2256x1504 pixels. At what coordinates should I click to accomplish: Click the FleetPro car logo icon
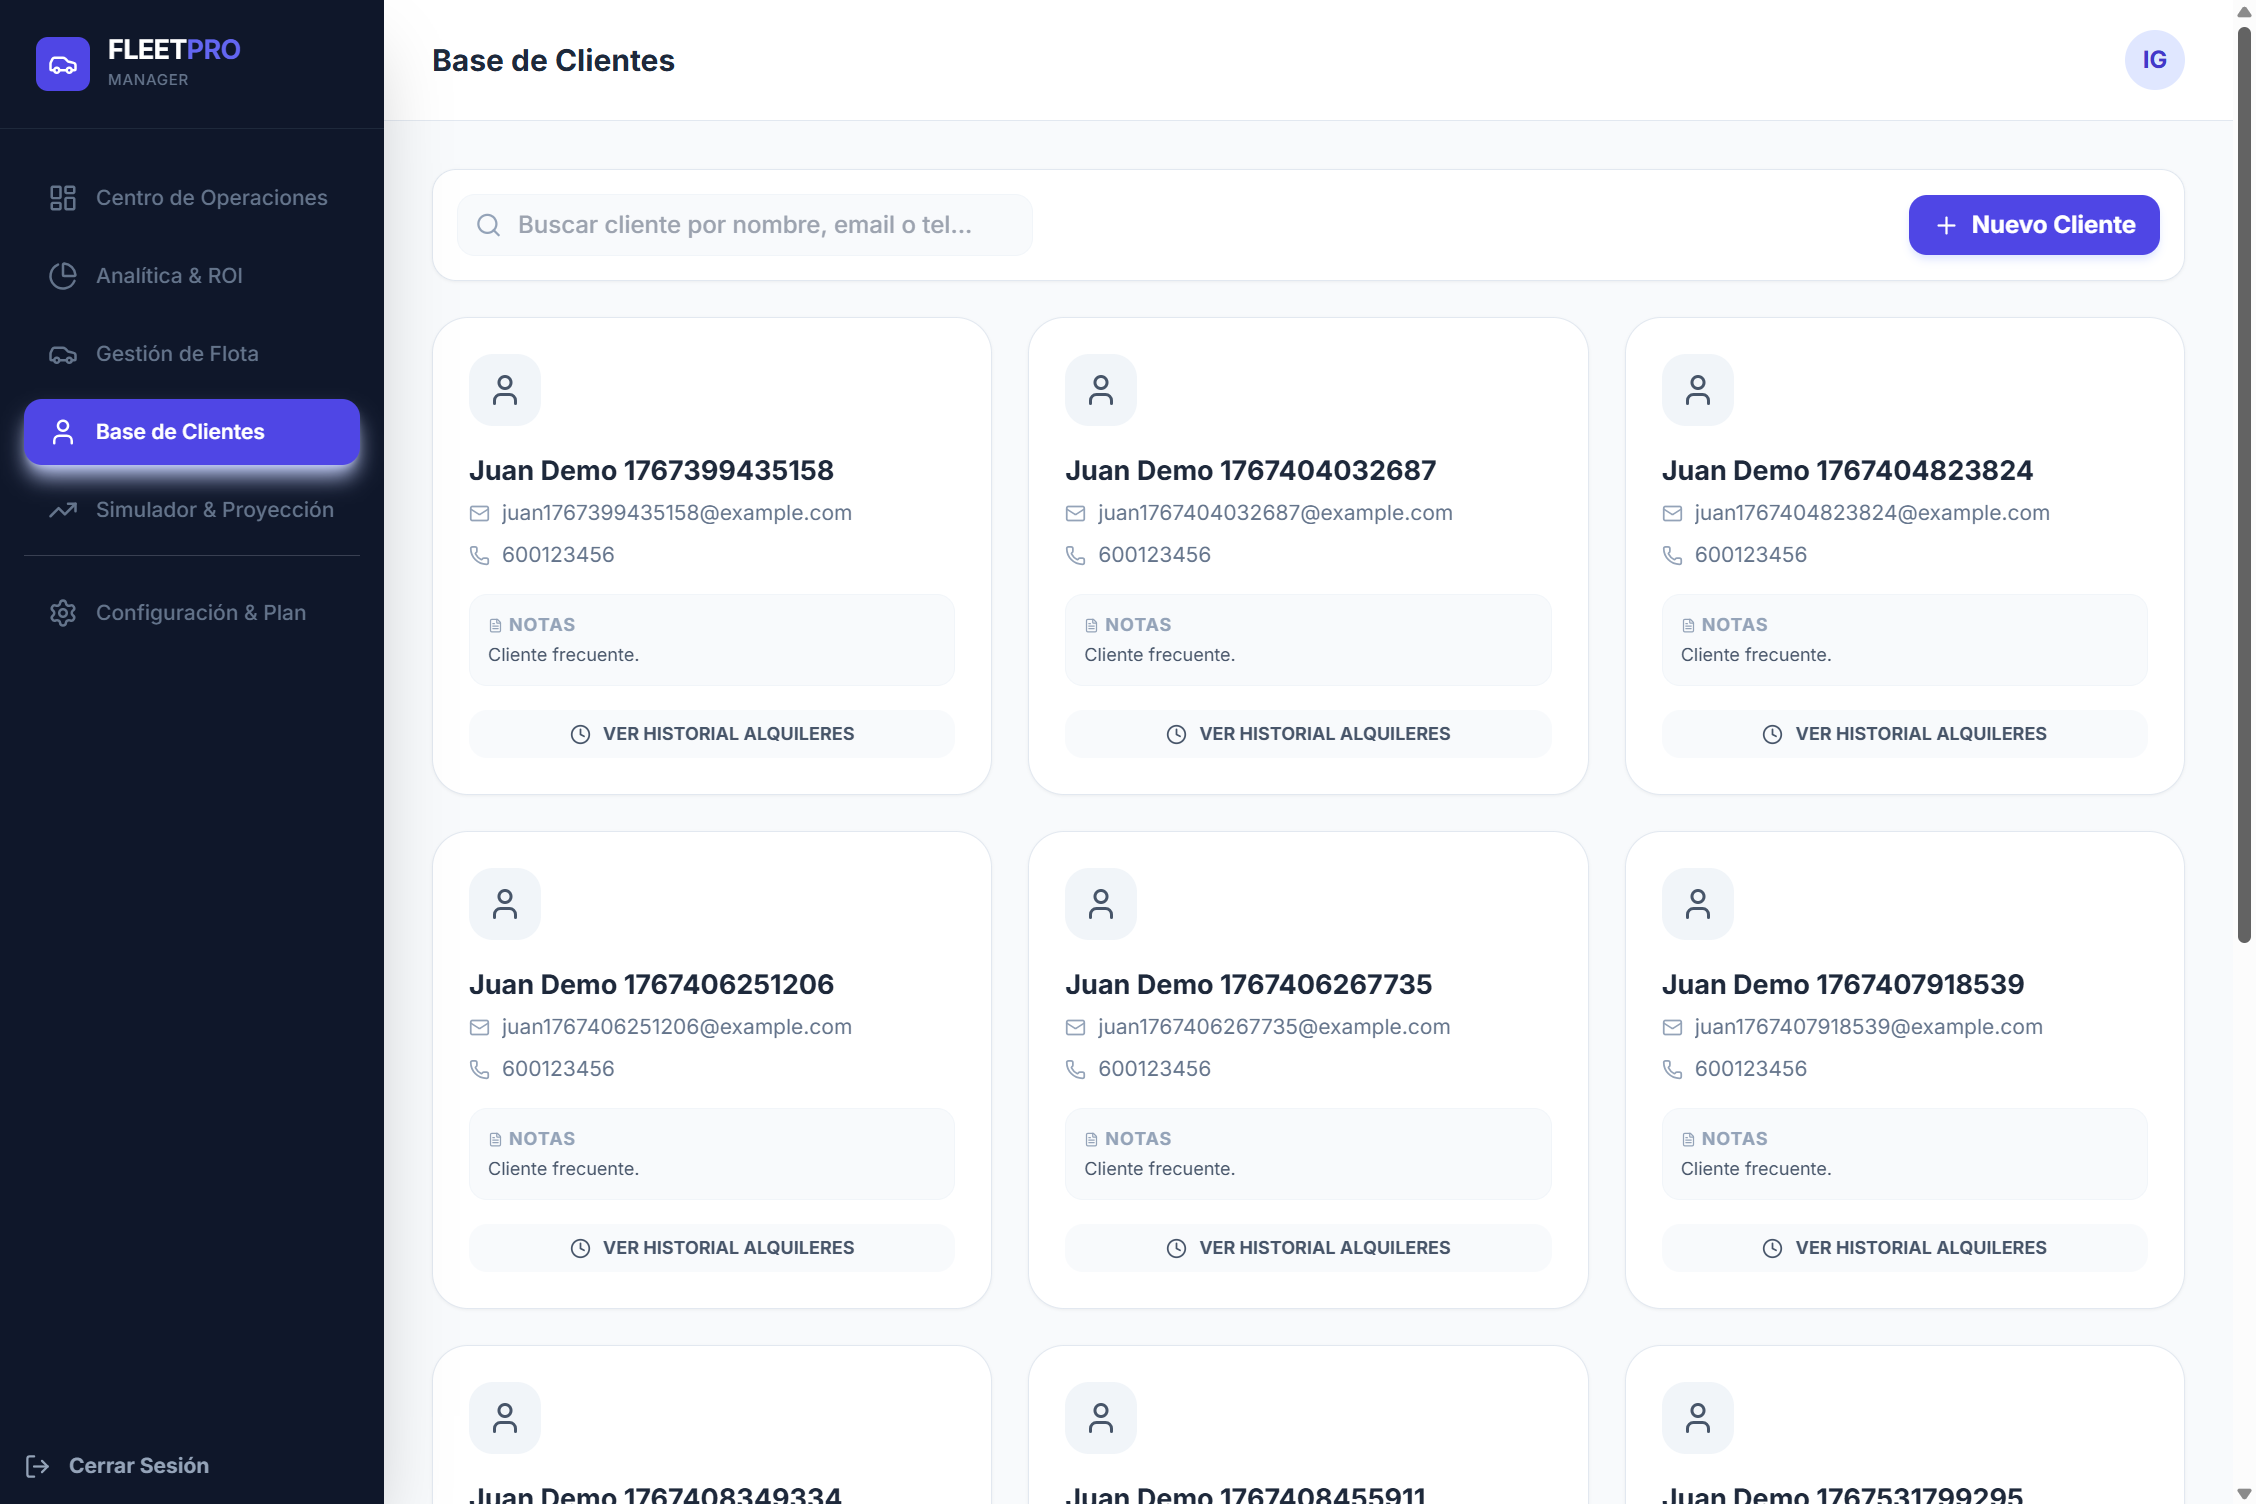(x=62, y=63)
